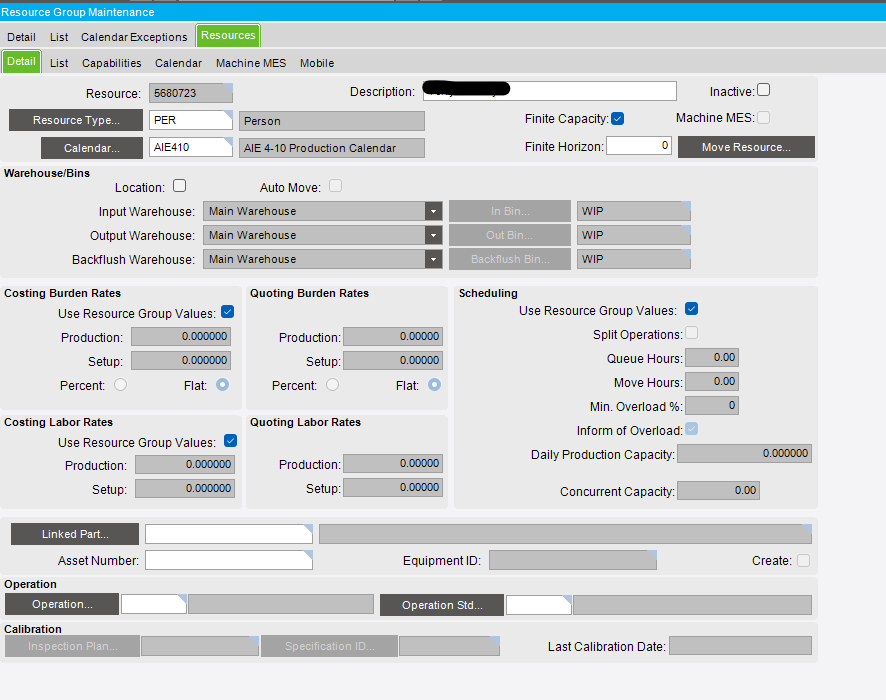Click the Asset Number text field
Screen dimensions: 886x700
tap(228, 560)
